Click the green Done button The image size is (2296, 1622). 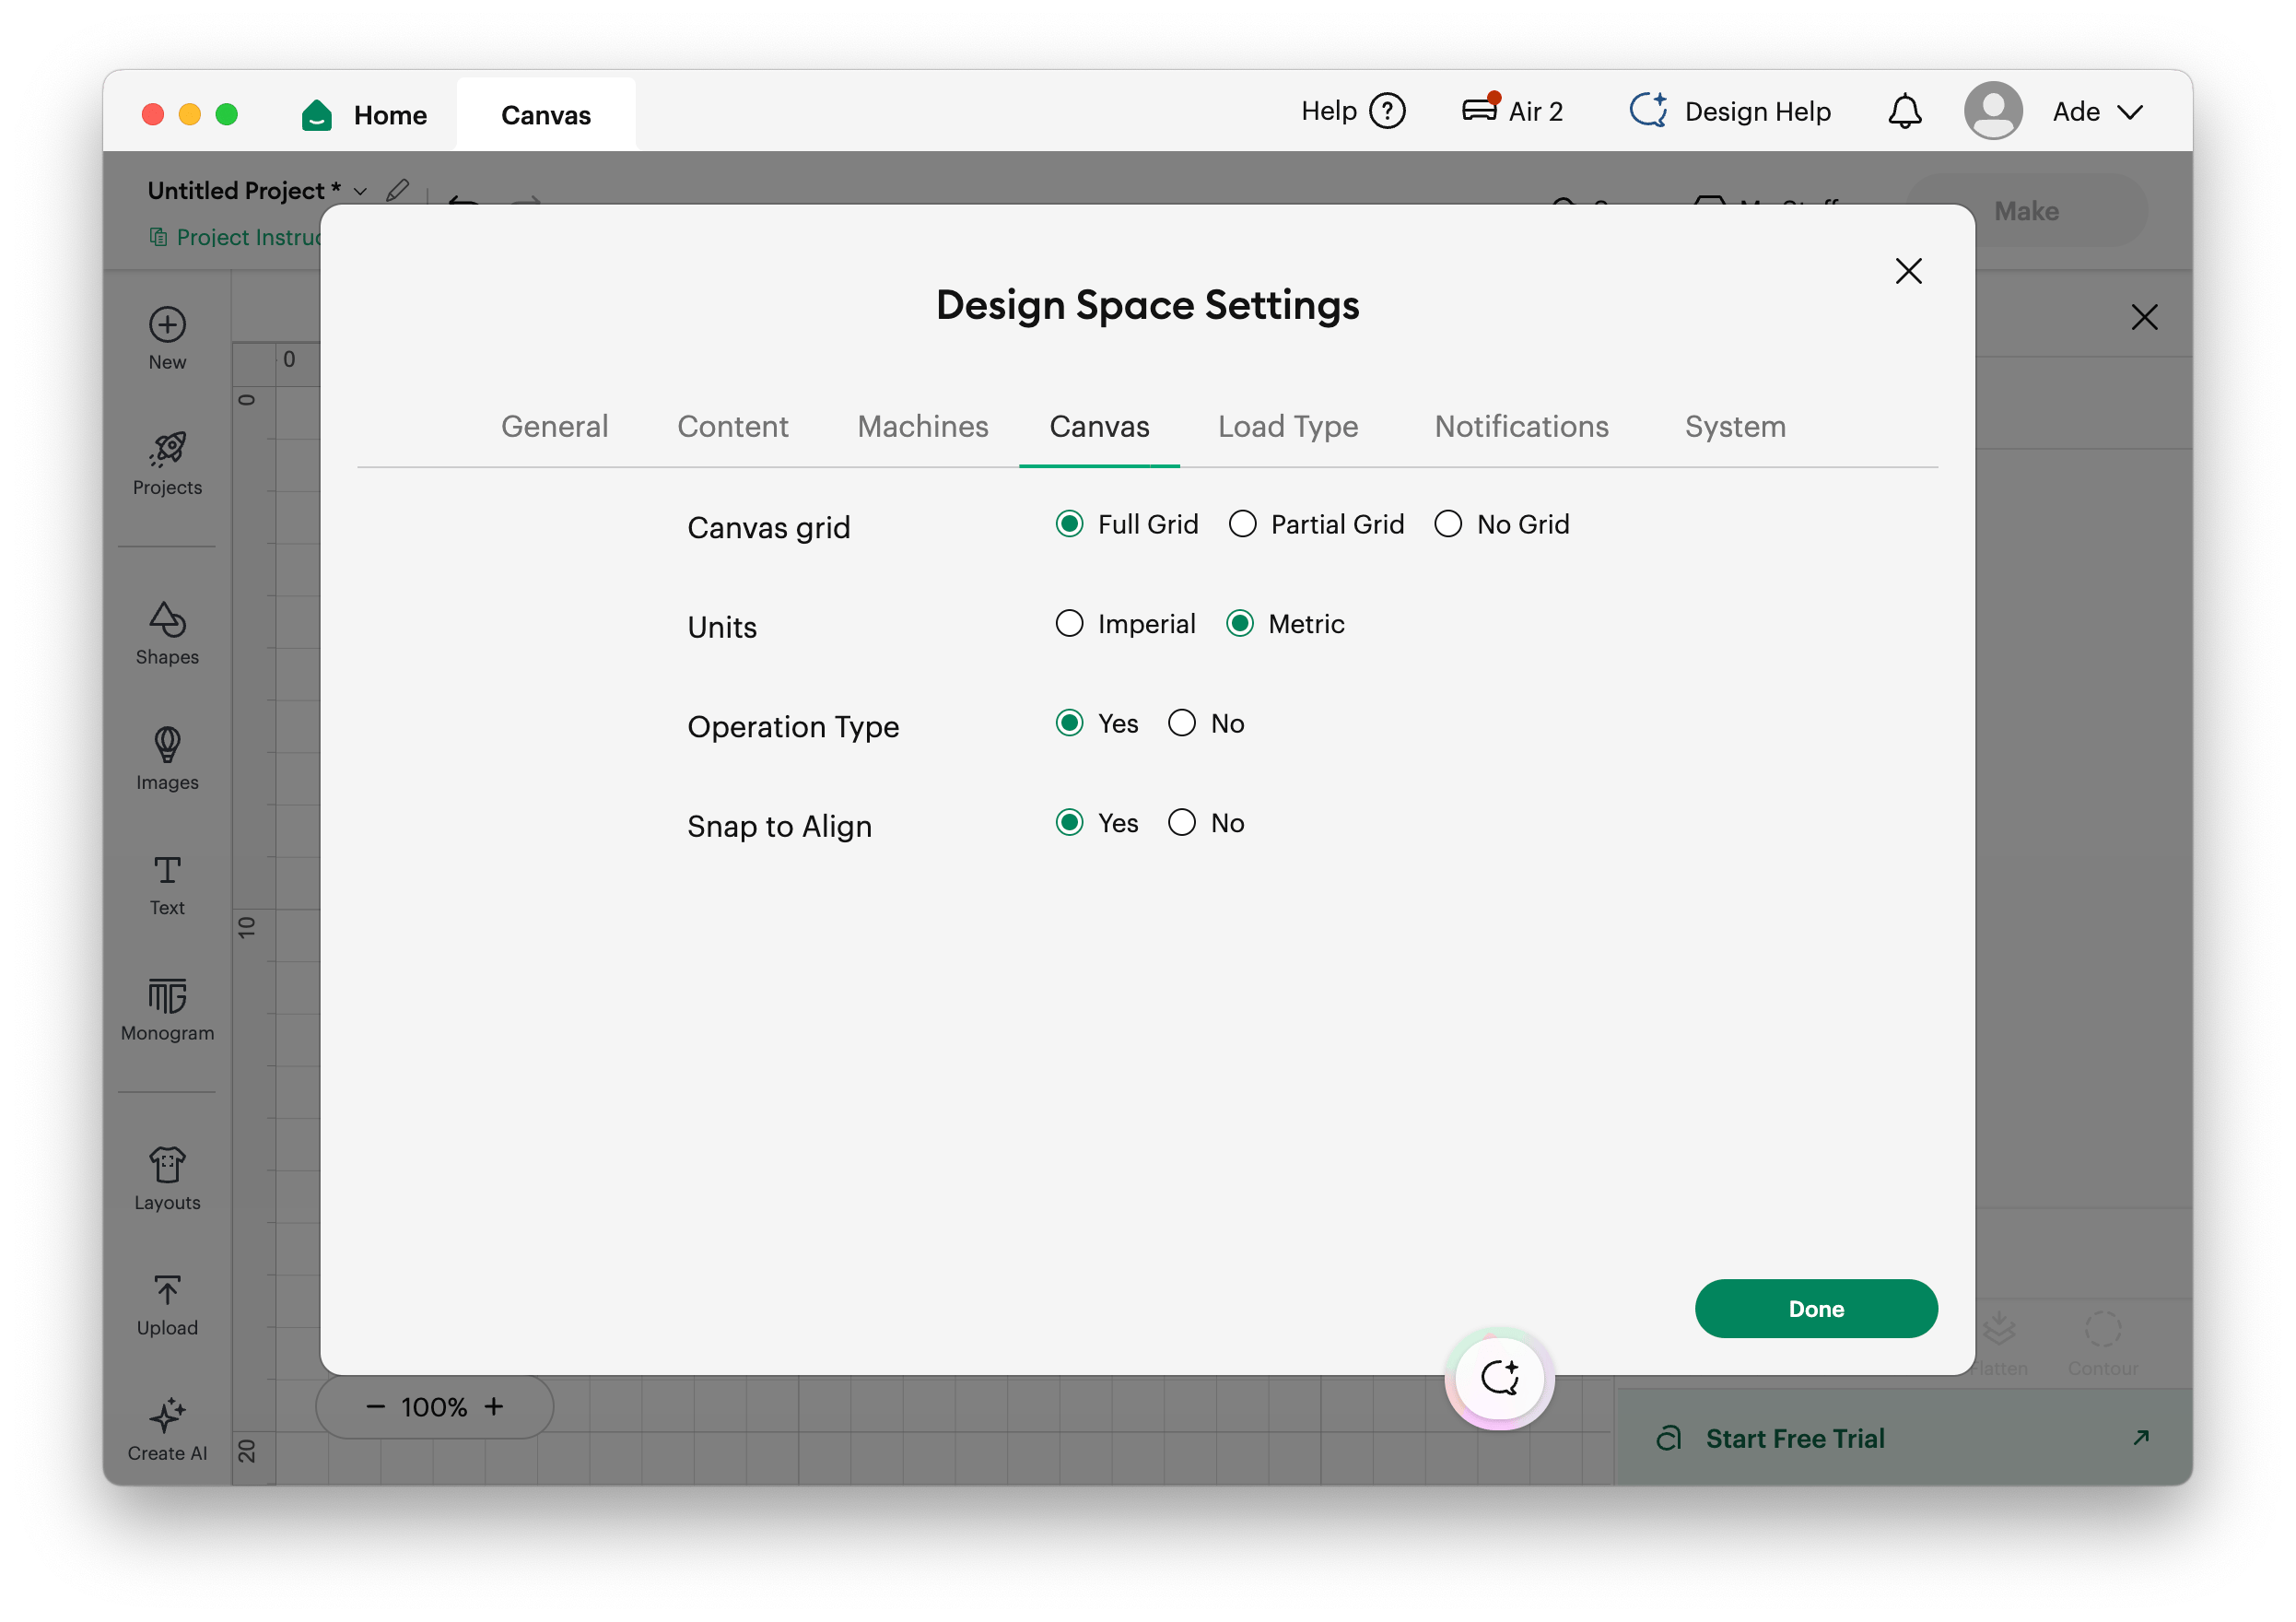point(1815,1308)
